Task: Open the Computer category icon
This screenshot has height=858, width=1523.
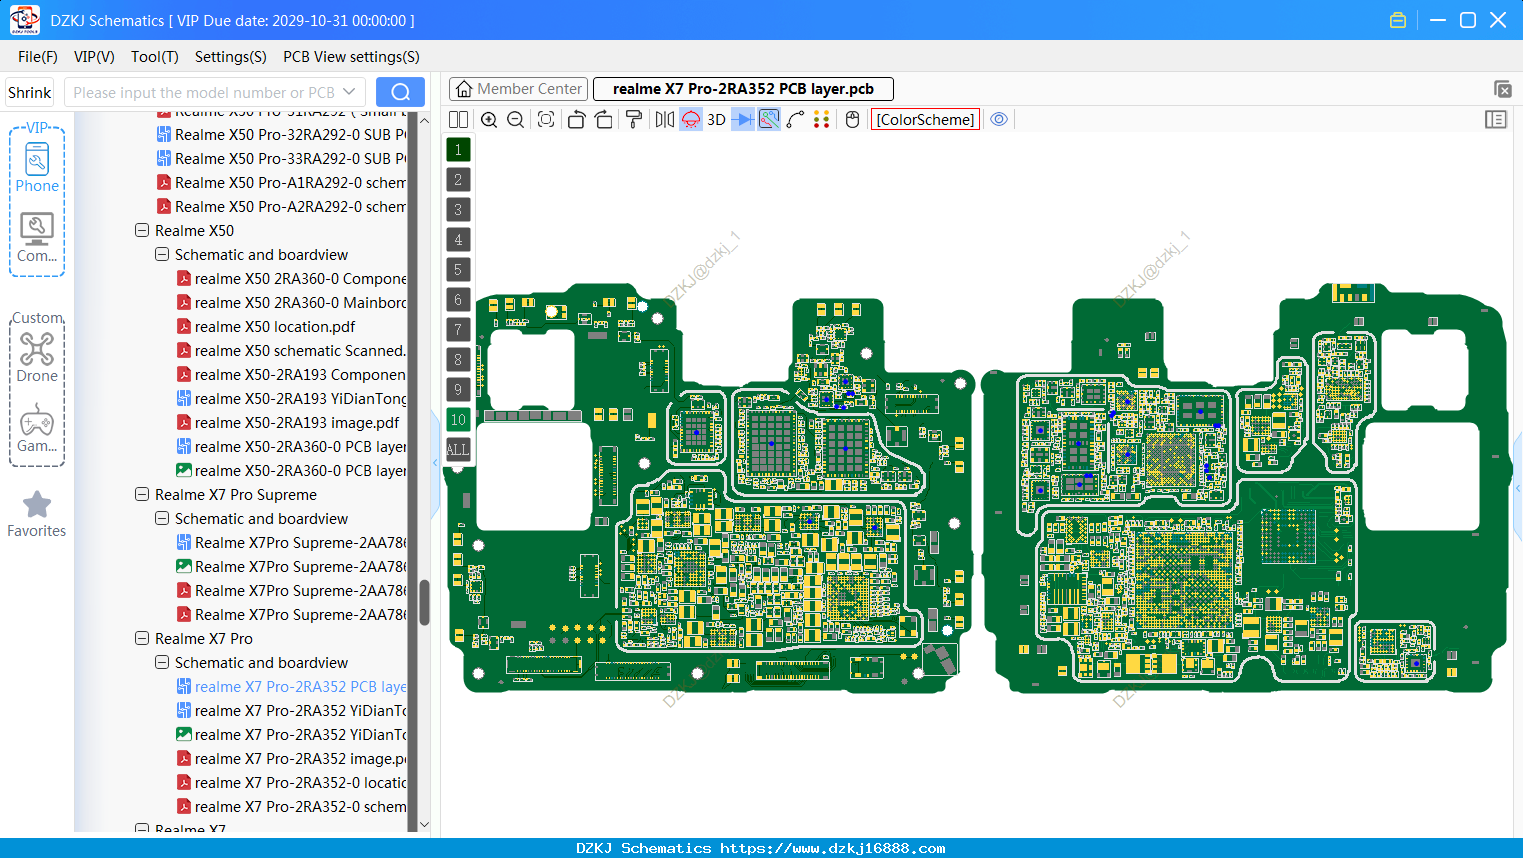Action: 37,238
